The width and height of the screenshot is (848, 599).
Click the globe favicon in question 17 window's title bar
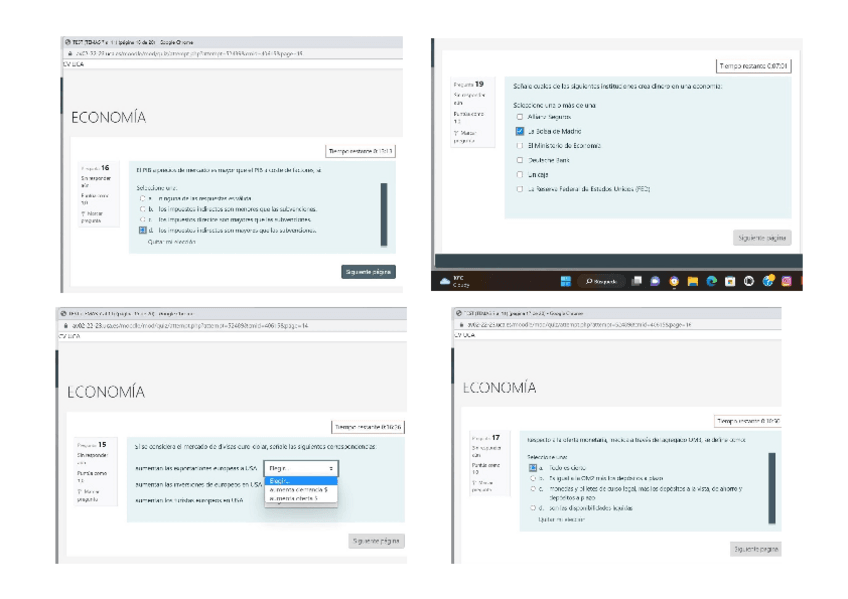tap(459, 313)
